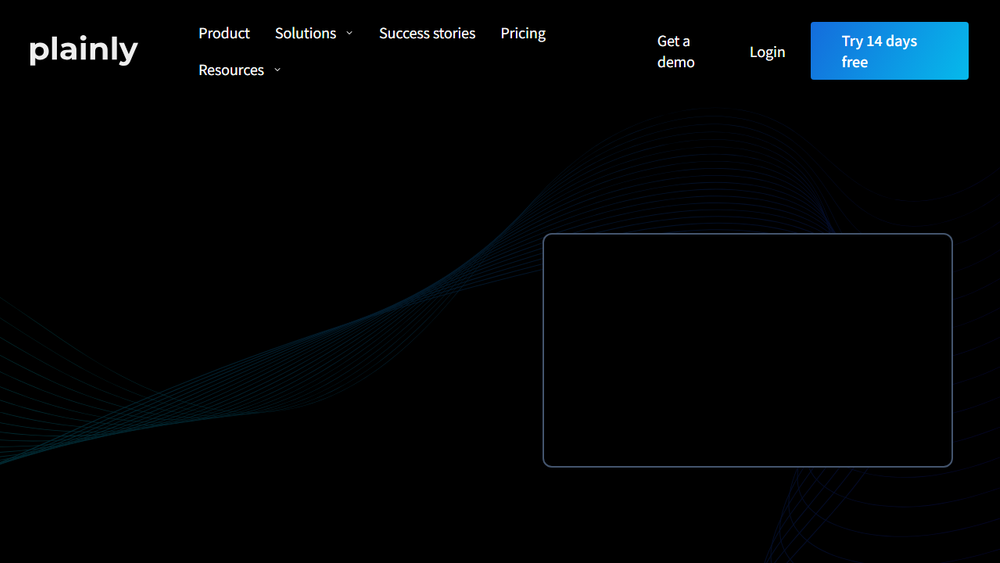Expand the Solutions dropdown chevron
Viewport: 1000px width, 563px height.
tap(349, 33)
